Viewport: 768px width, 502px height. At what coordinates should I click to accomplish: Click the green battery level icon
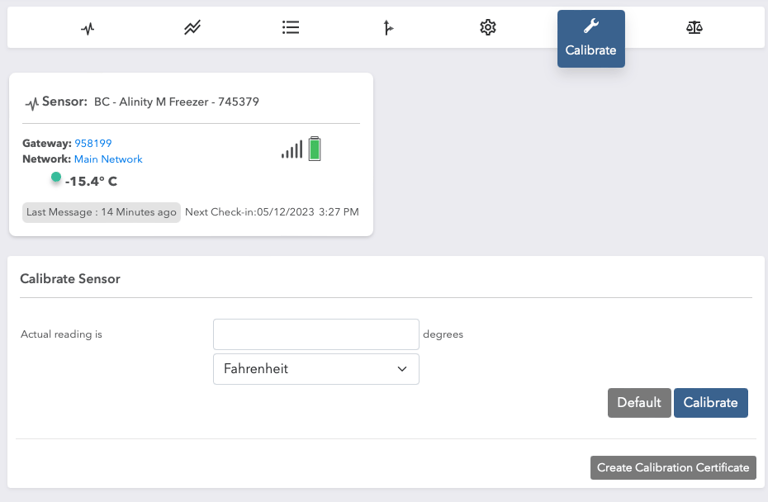point(315,148)
